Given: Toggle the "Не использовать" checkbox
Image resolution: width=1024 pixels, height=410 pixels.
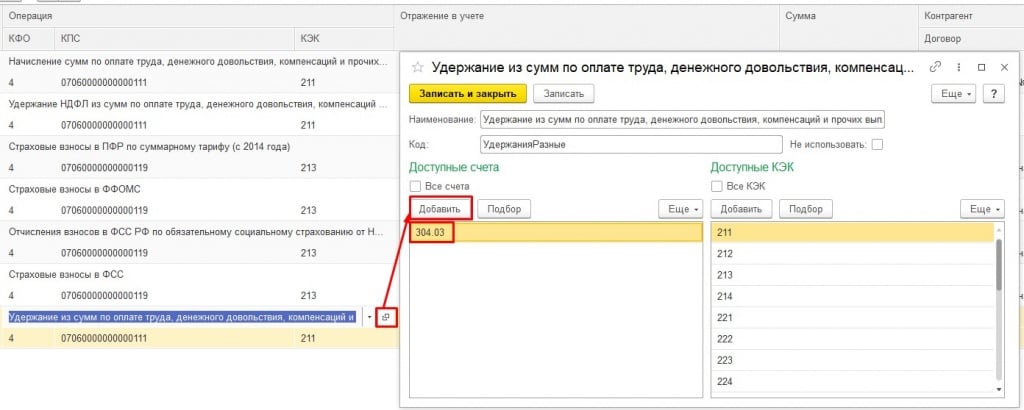Looking at the screenshot, I should [877, 144].
